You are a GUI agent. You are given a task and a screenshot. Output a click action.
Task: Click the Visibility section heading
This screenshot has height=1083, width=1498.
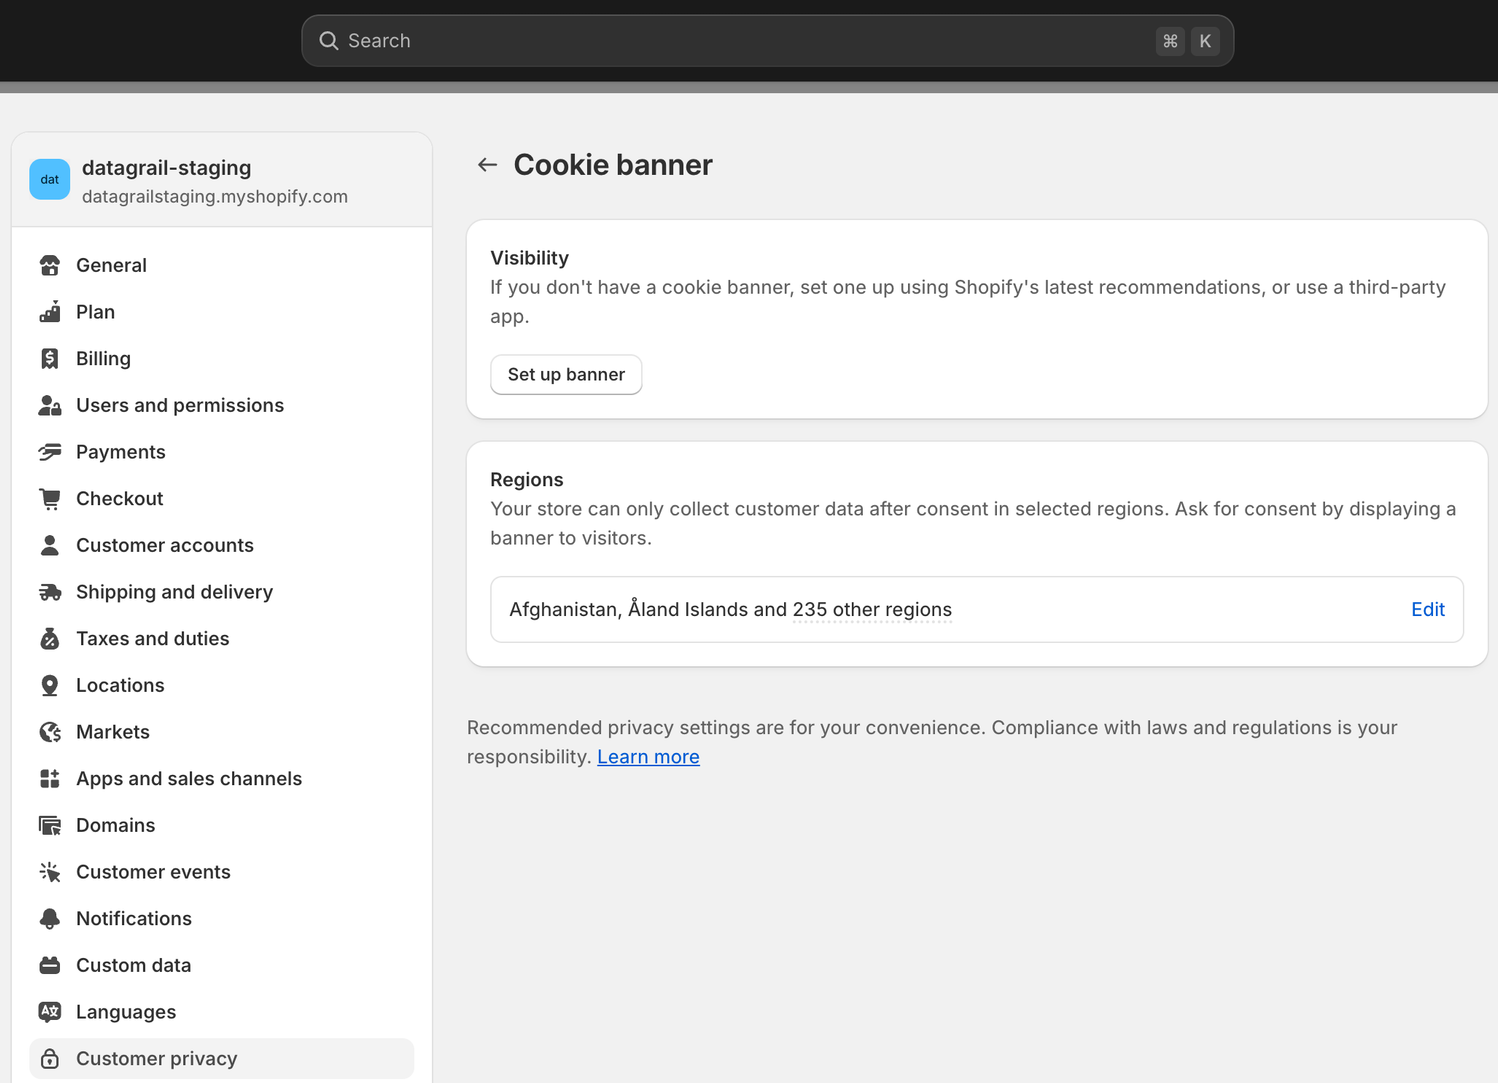click(529, 258)
